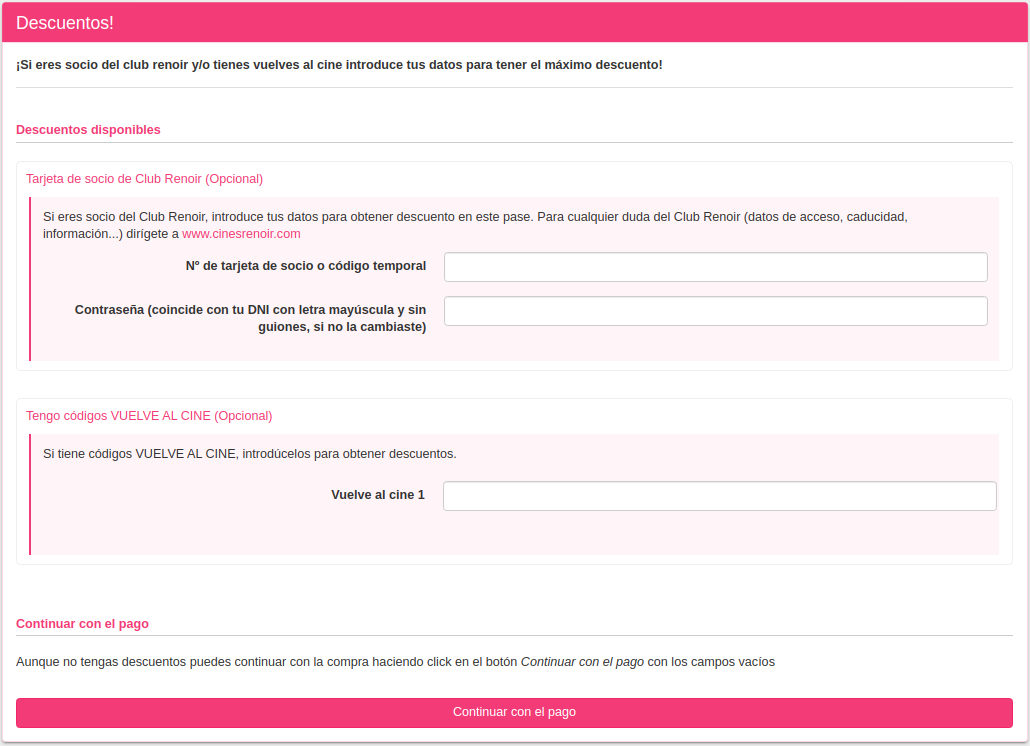The width and height of the screenshot is (1030, 746).
Task: Click the Vuelve al cine 1 label
Action: coord(377,495)
